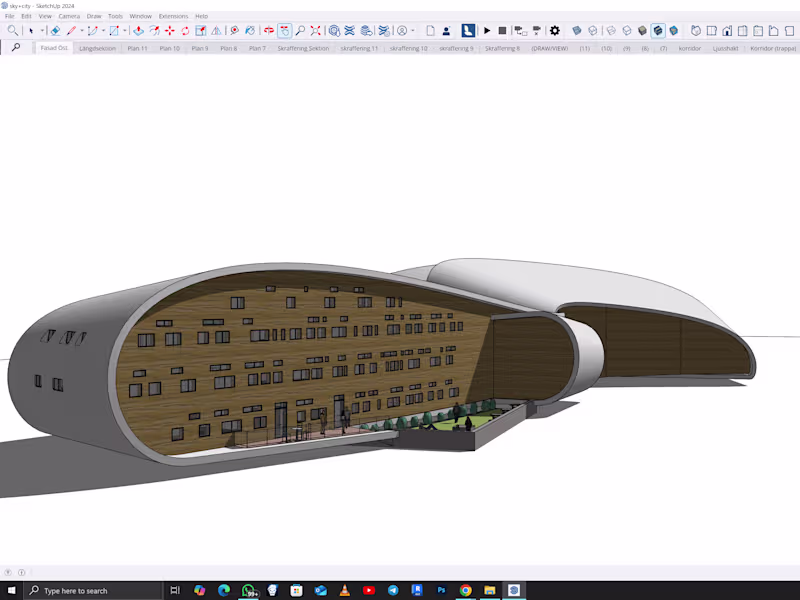Activate the Select arrow tool

point(31,30)
